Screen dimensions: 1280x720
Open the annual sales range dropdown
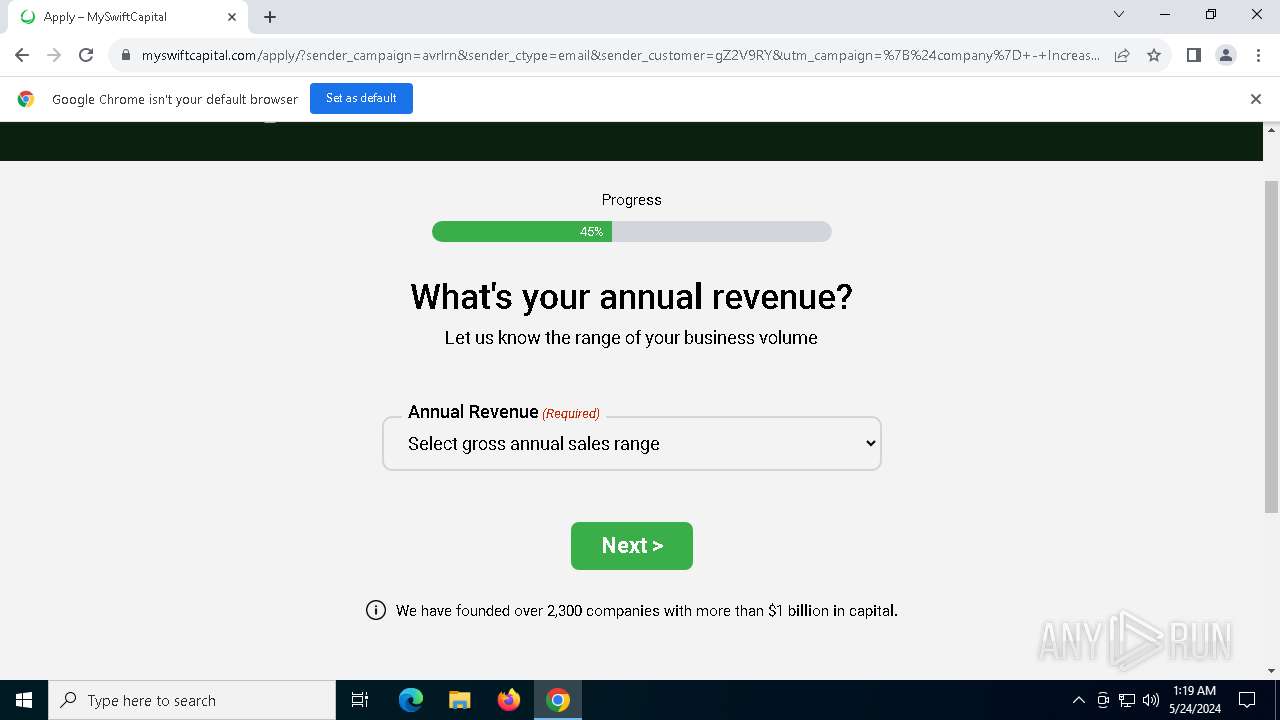632,444
